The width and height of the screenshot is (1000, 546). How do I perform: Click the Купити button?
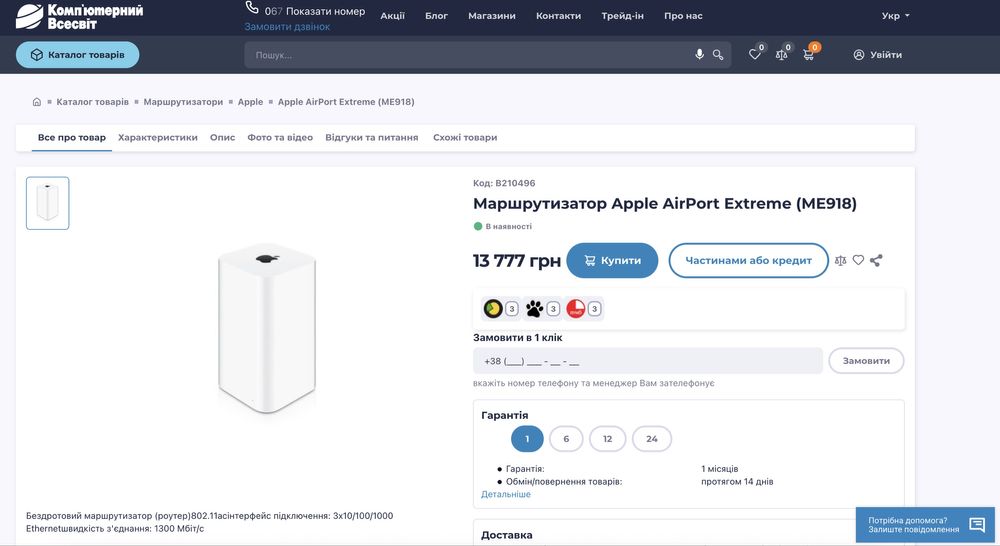612,260
